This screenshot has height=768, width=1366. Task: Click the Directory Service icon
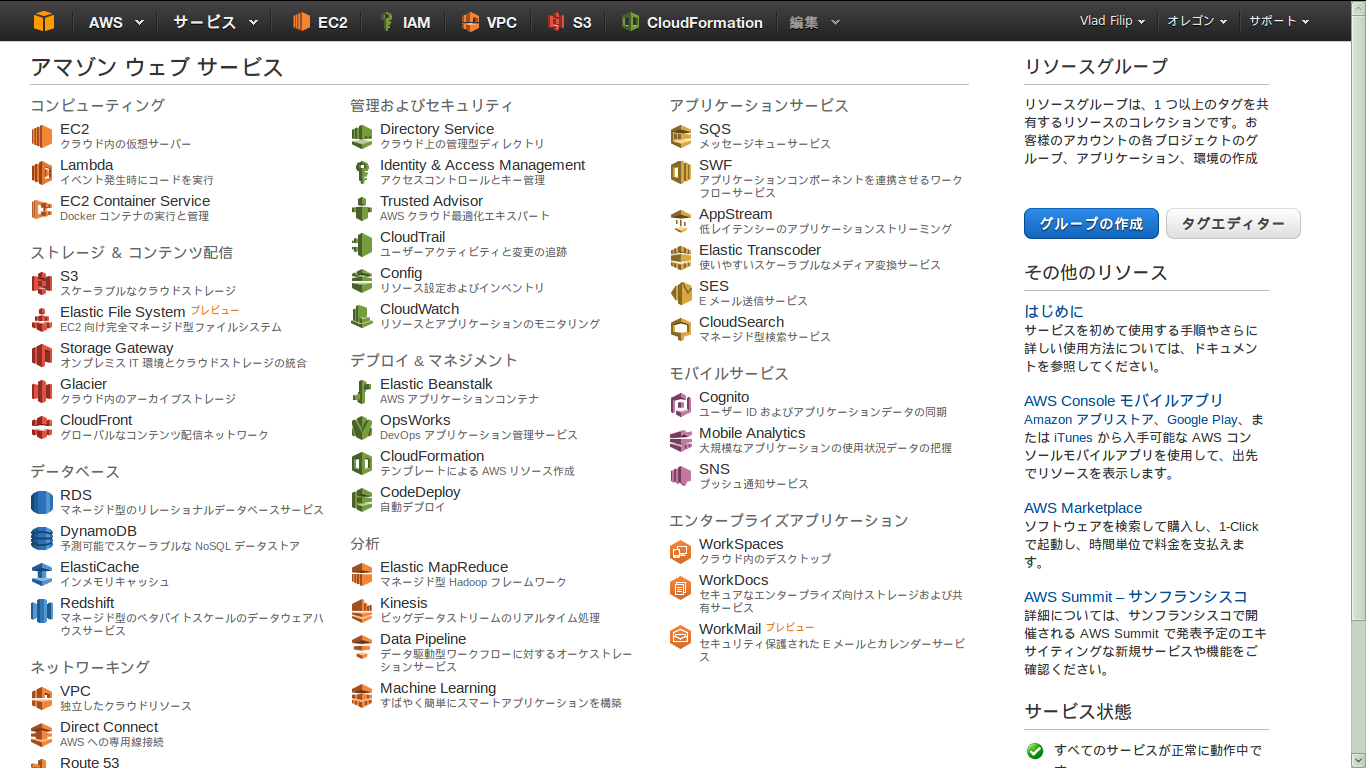361,136
